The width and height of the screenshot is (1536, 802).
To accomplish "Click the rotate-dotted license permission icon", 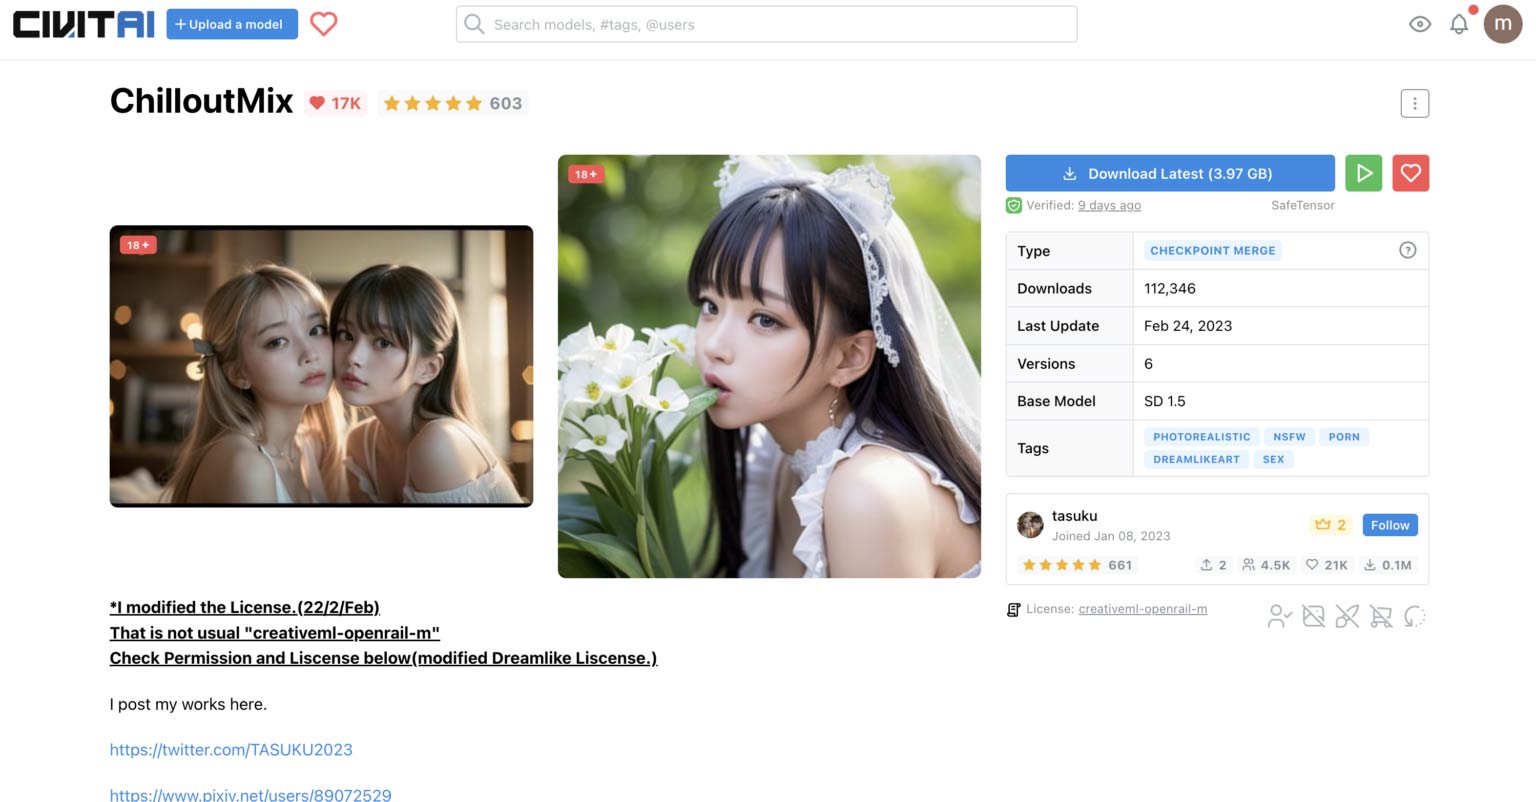I will [1414, 616].
